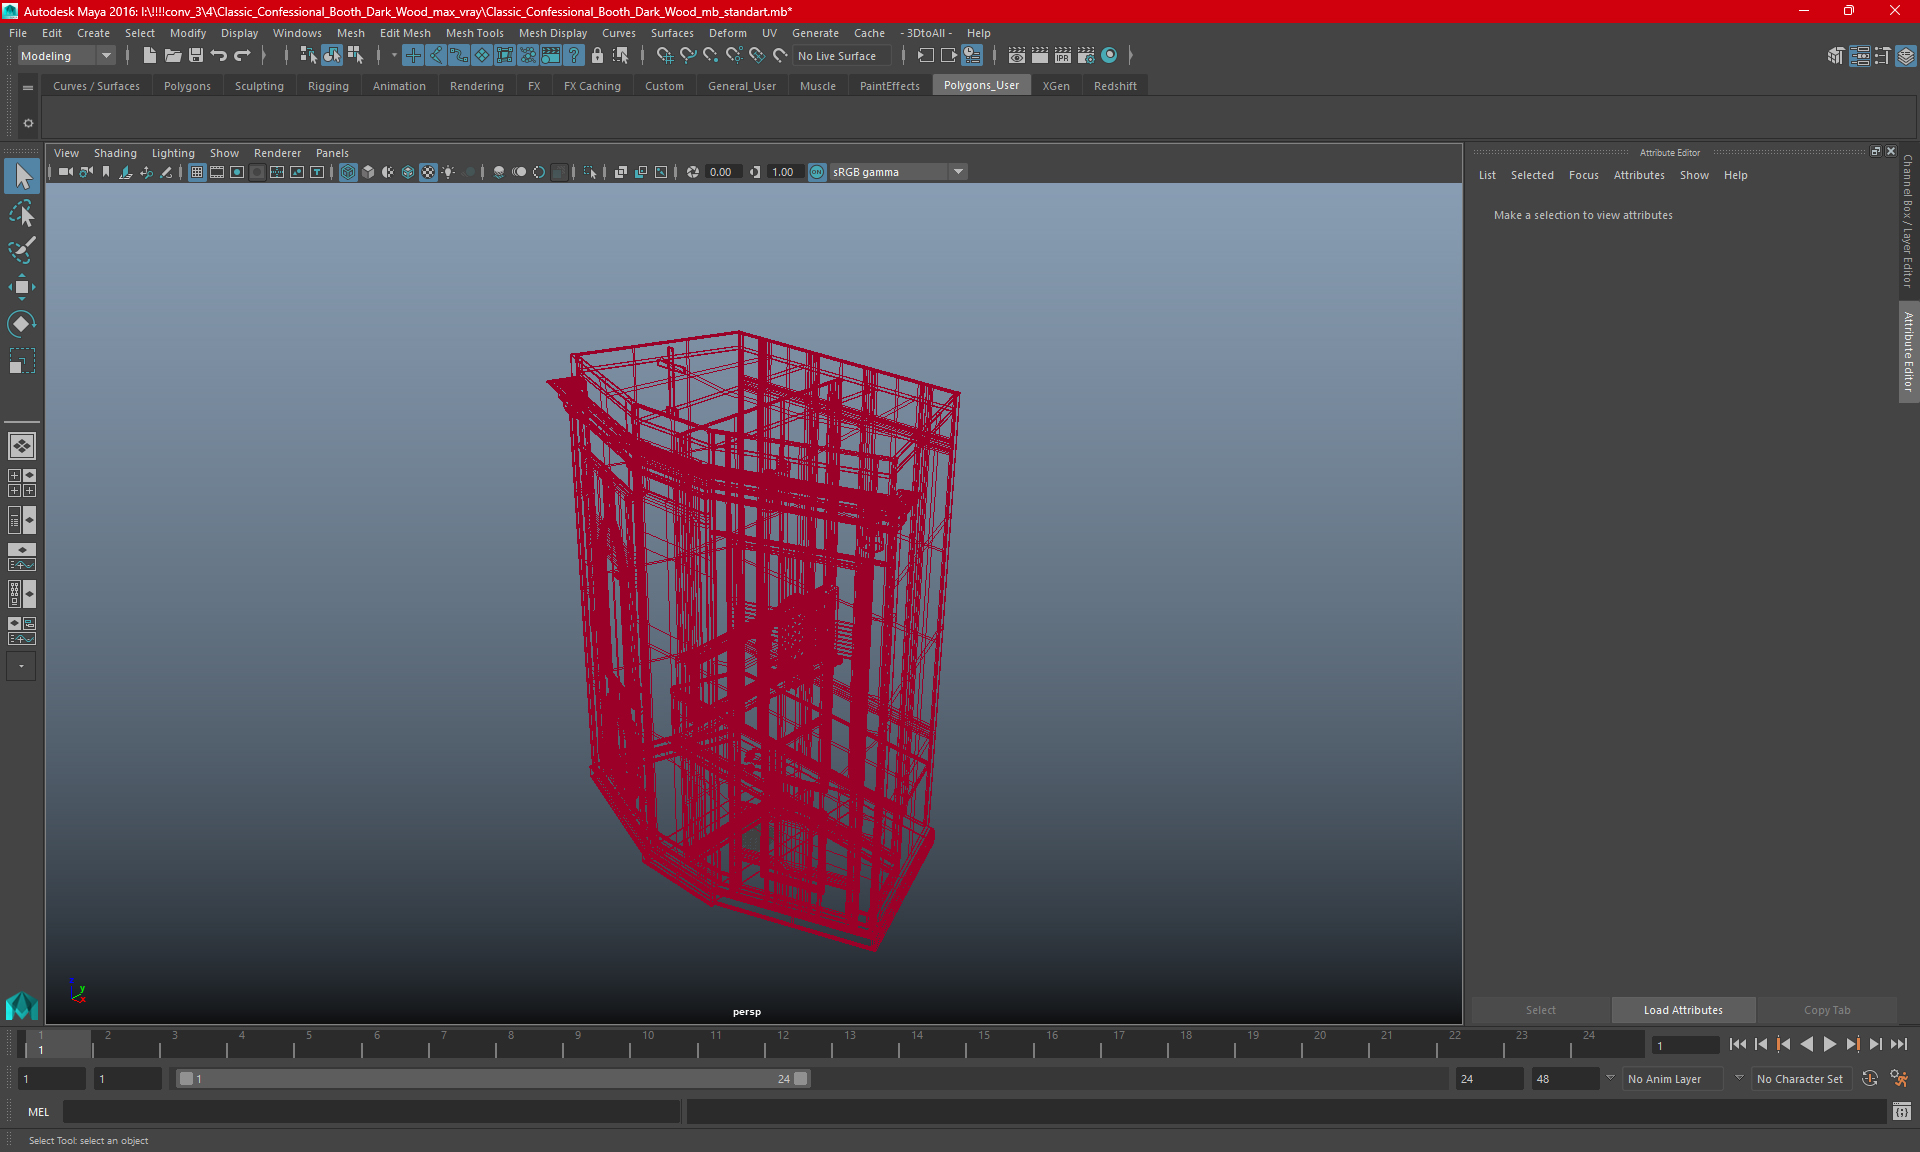
Task: Click the Copy Tab button
Action: (1826, 1010)
